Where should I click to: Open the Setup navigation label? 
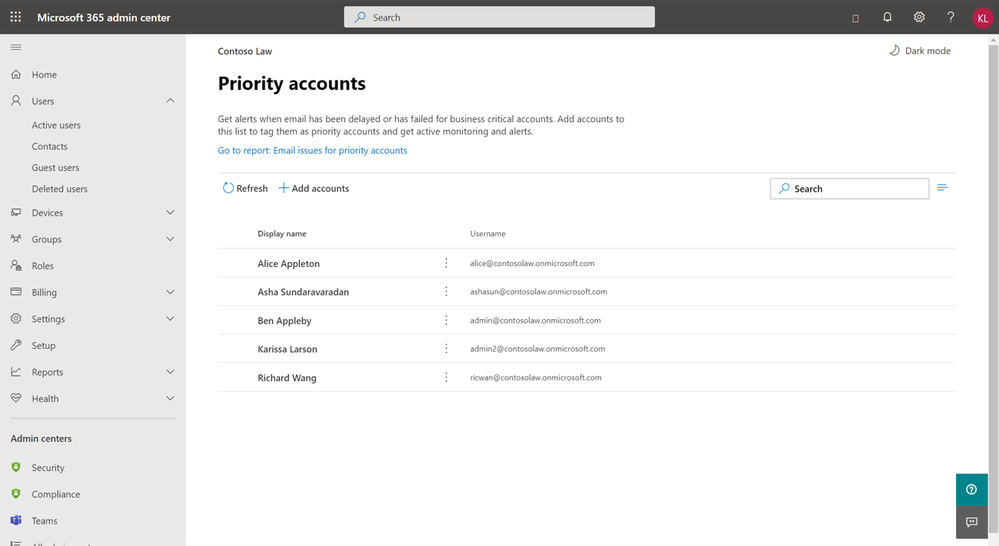[43, 345]
